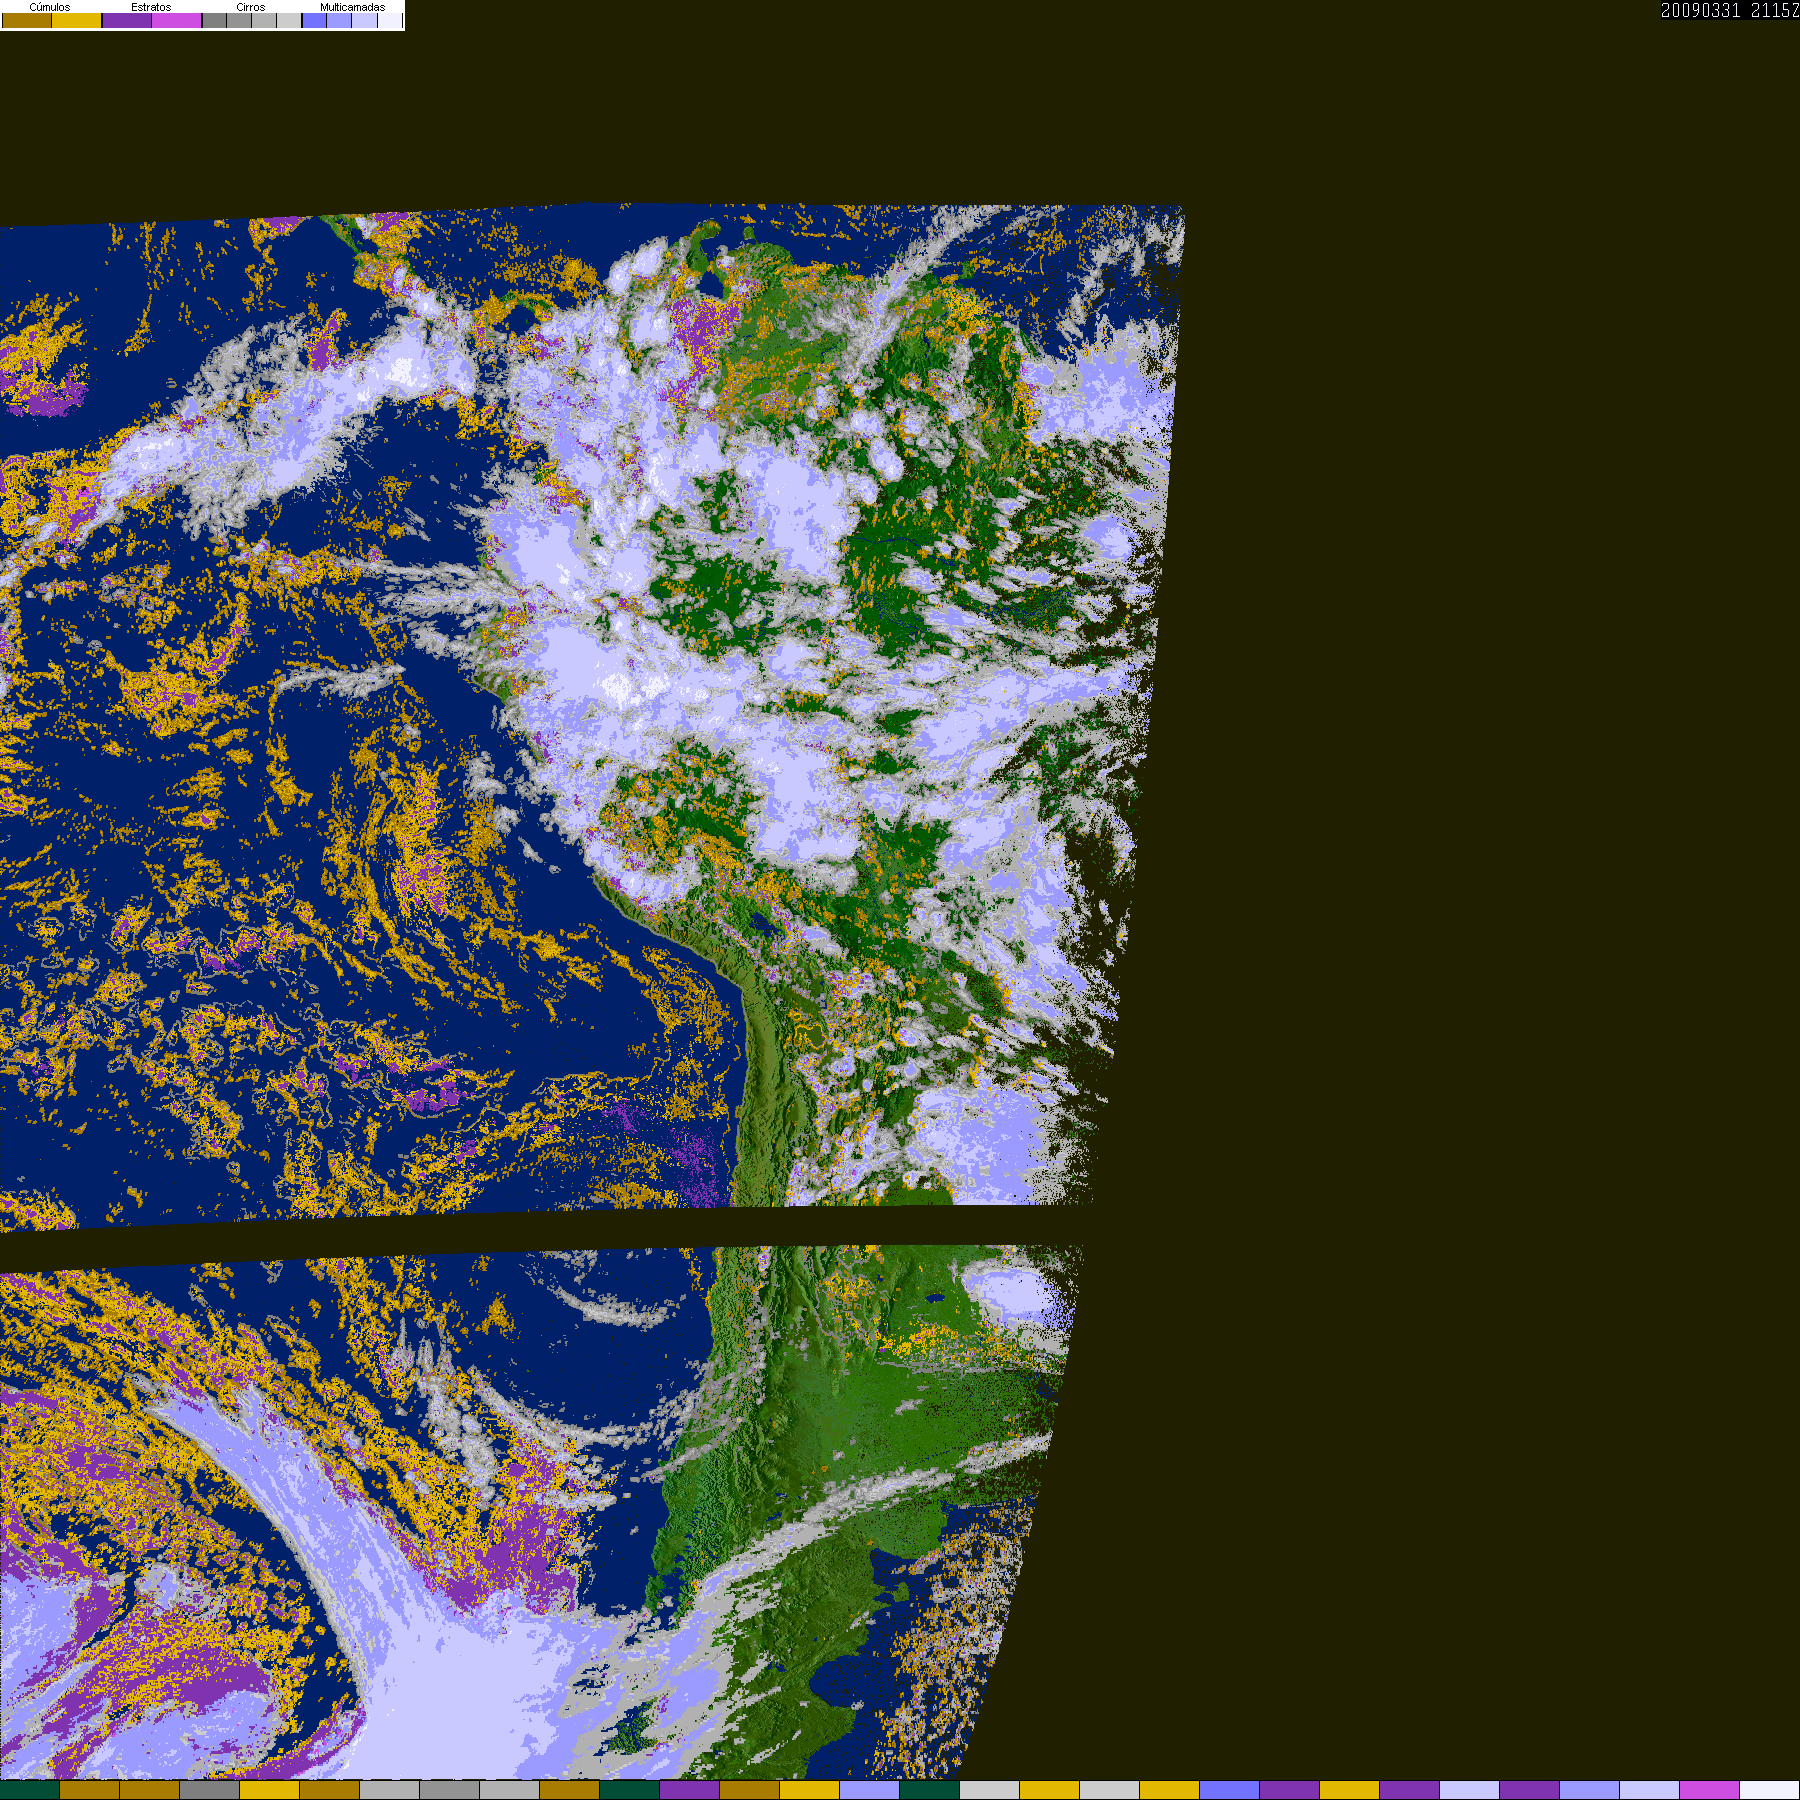Select the dark brown Cúmulos legend swatch
The width and height of the screenshot is (1800, 1800).
pyautogui.click(x=27, y=20)
